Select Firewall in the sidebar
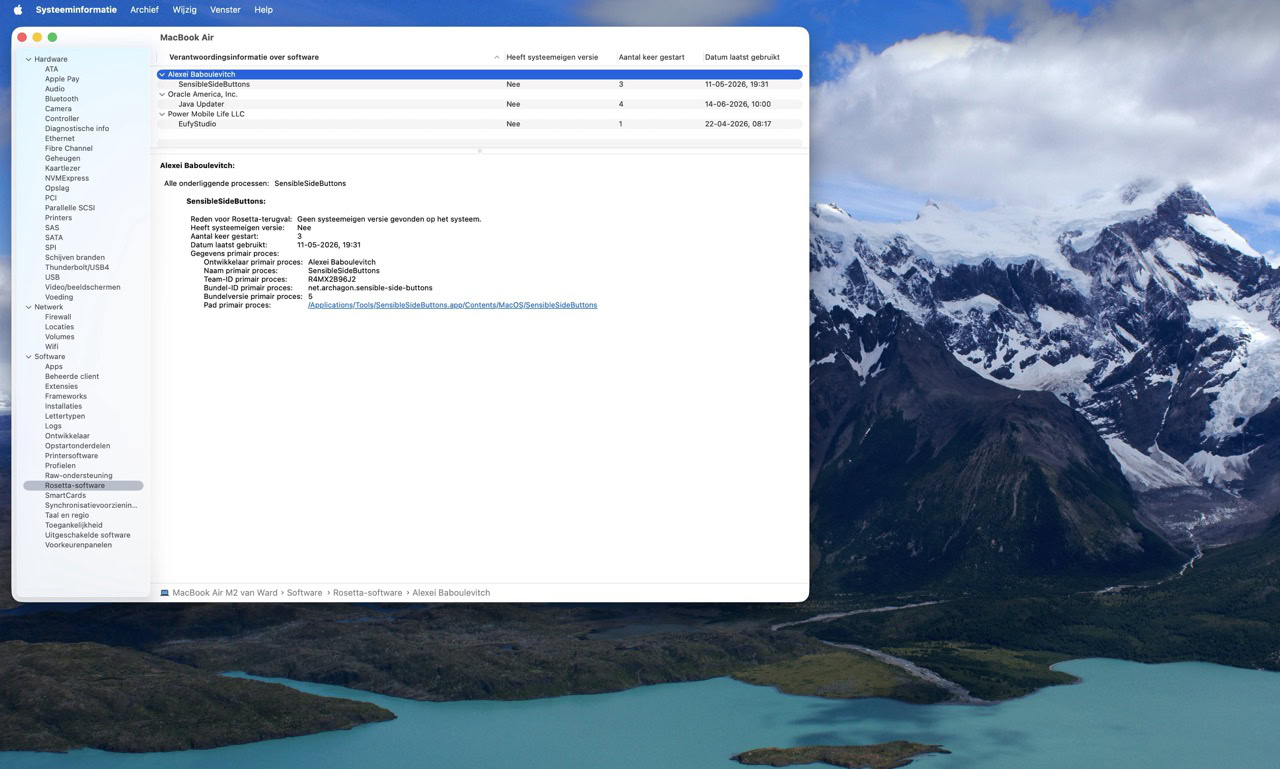 click(58, 317)
